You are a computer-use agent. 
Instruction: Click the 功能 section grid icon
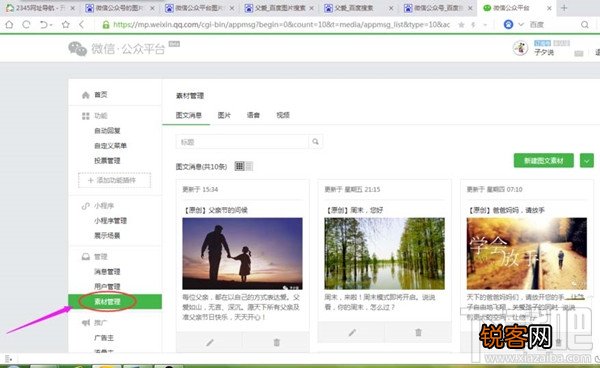coord(85,116)
